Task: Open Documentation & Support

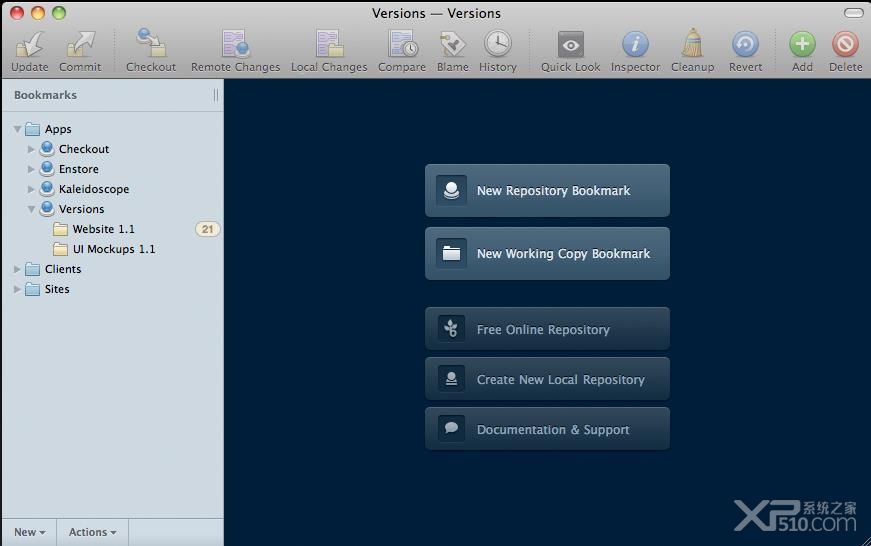Action: pos(547,429)
